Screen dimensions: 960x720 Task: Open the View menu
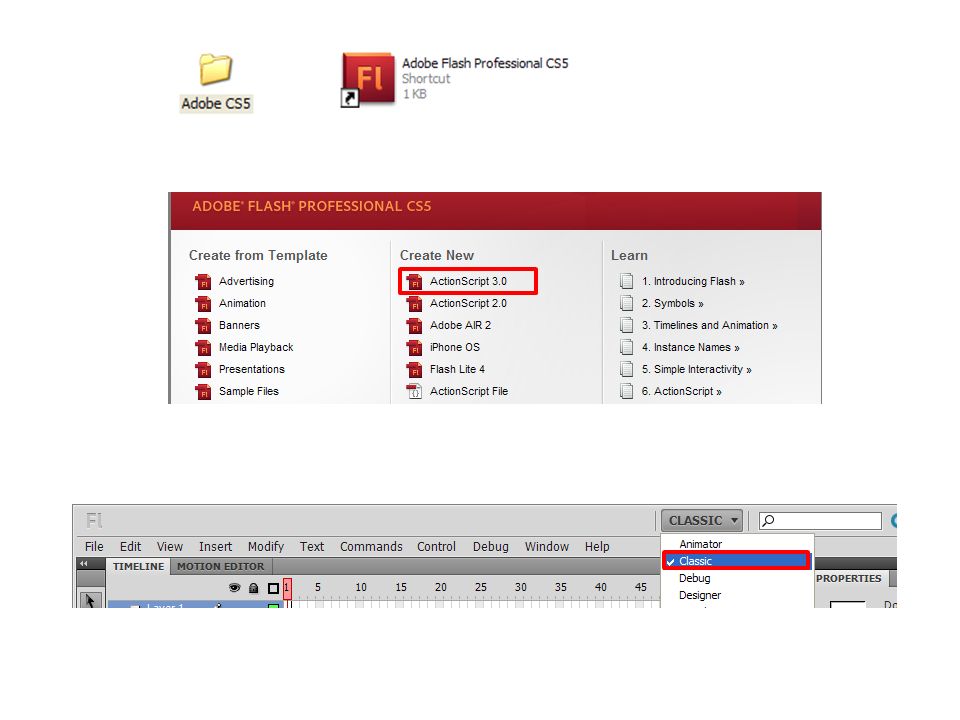[170, 547]
